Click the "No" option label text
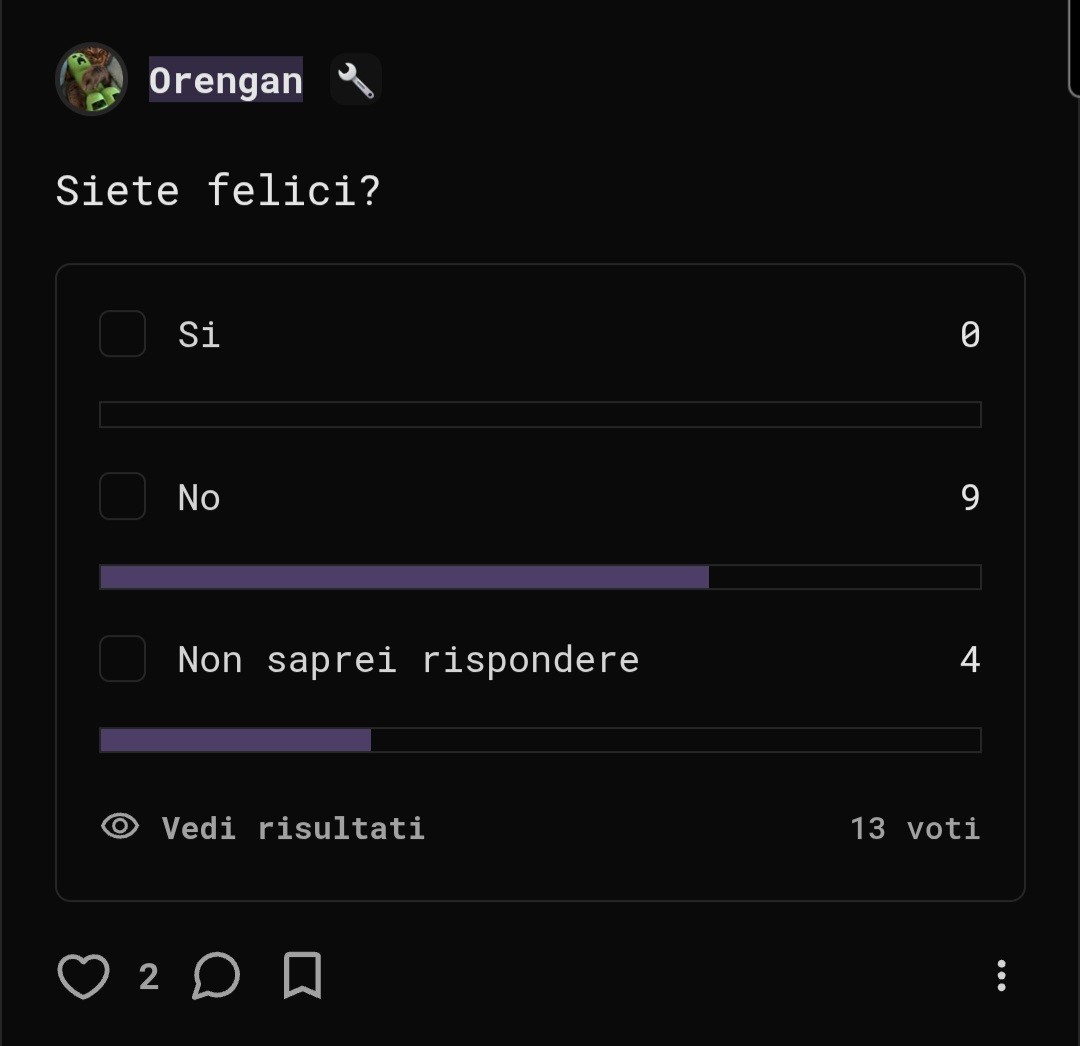This screenshot has height=1046, width=1080. click(x=199, y=497)
